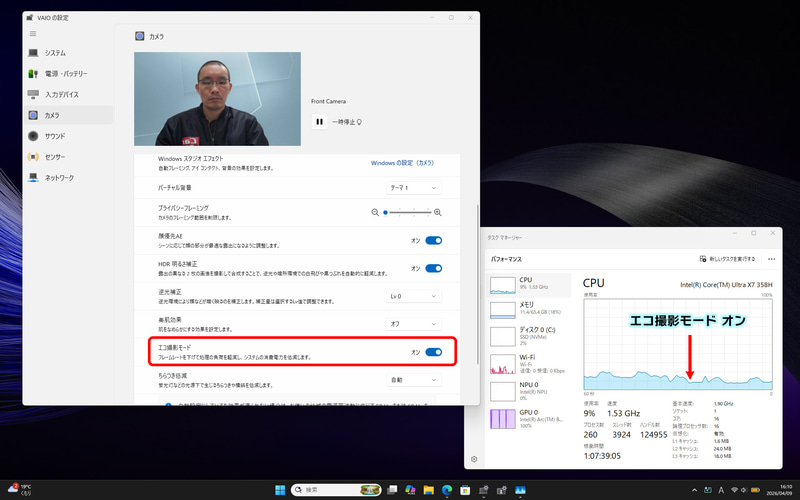Open the three-dot menu in Task Manager
The width and height of the screenshot is (800, 500).
[771, 259]
